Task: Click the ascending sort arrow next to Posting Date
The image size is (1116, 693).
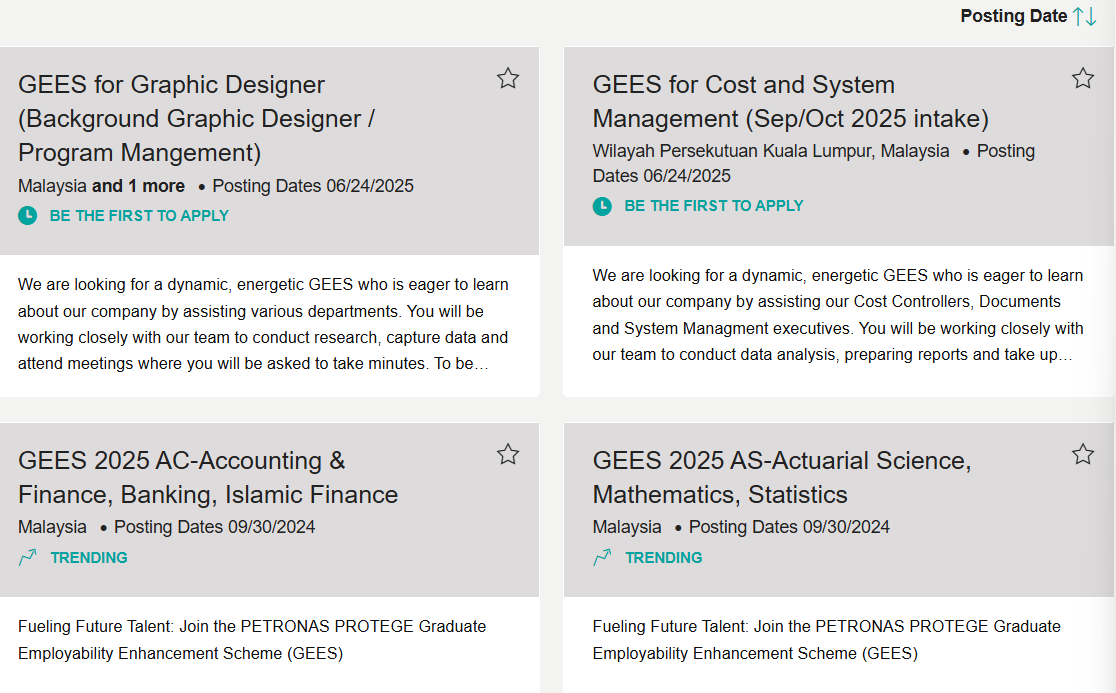Action: [x=1078, y=16]
